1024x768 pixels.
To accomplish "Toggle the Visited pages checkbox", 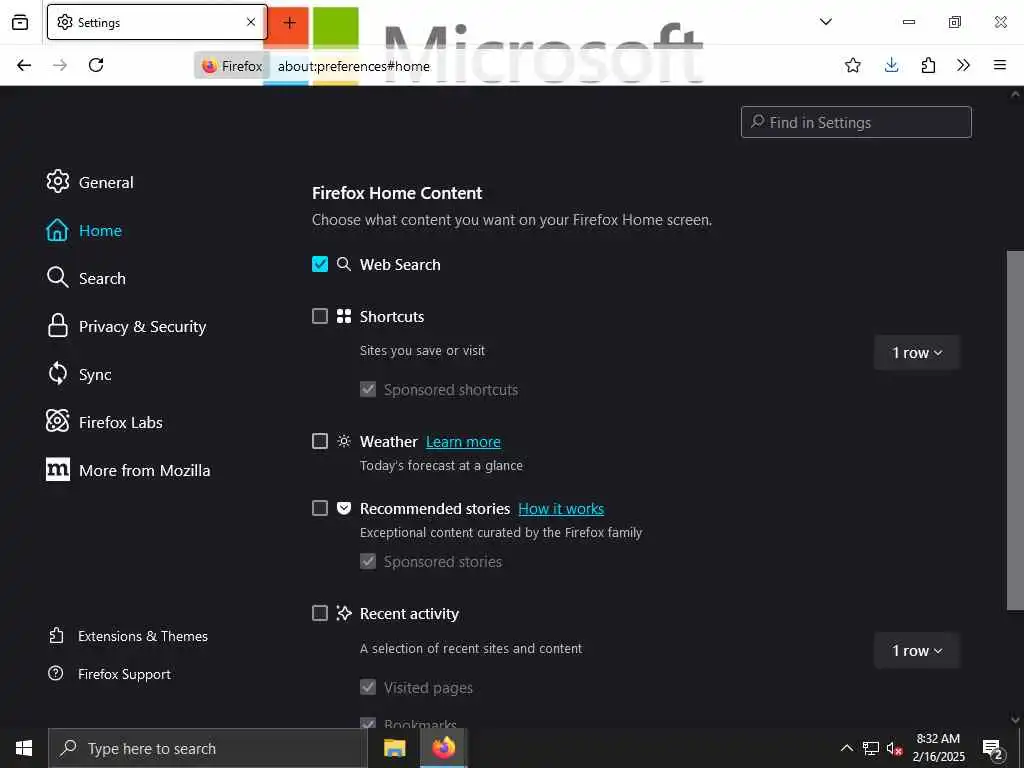I will pyautogui.click(x=368, y=687).
